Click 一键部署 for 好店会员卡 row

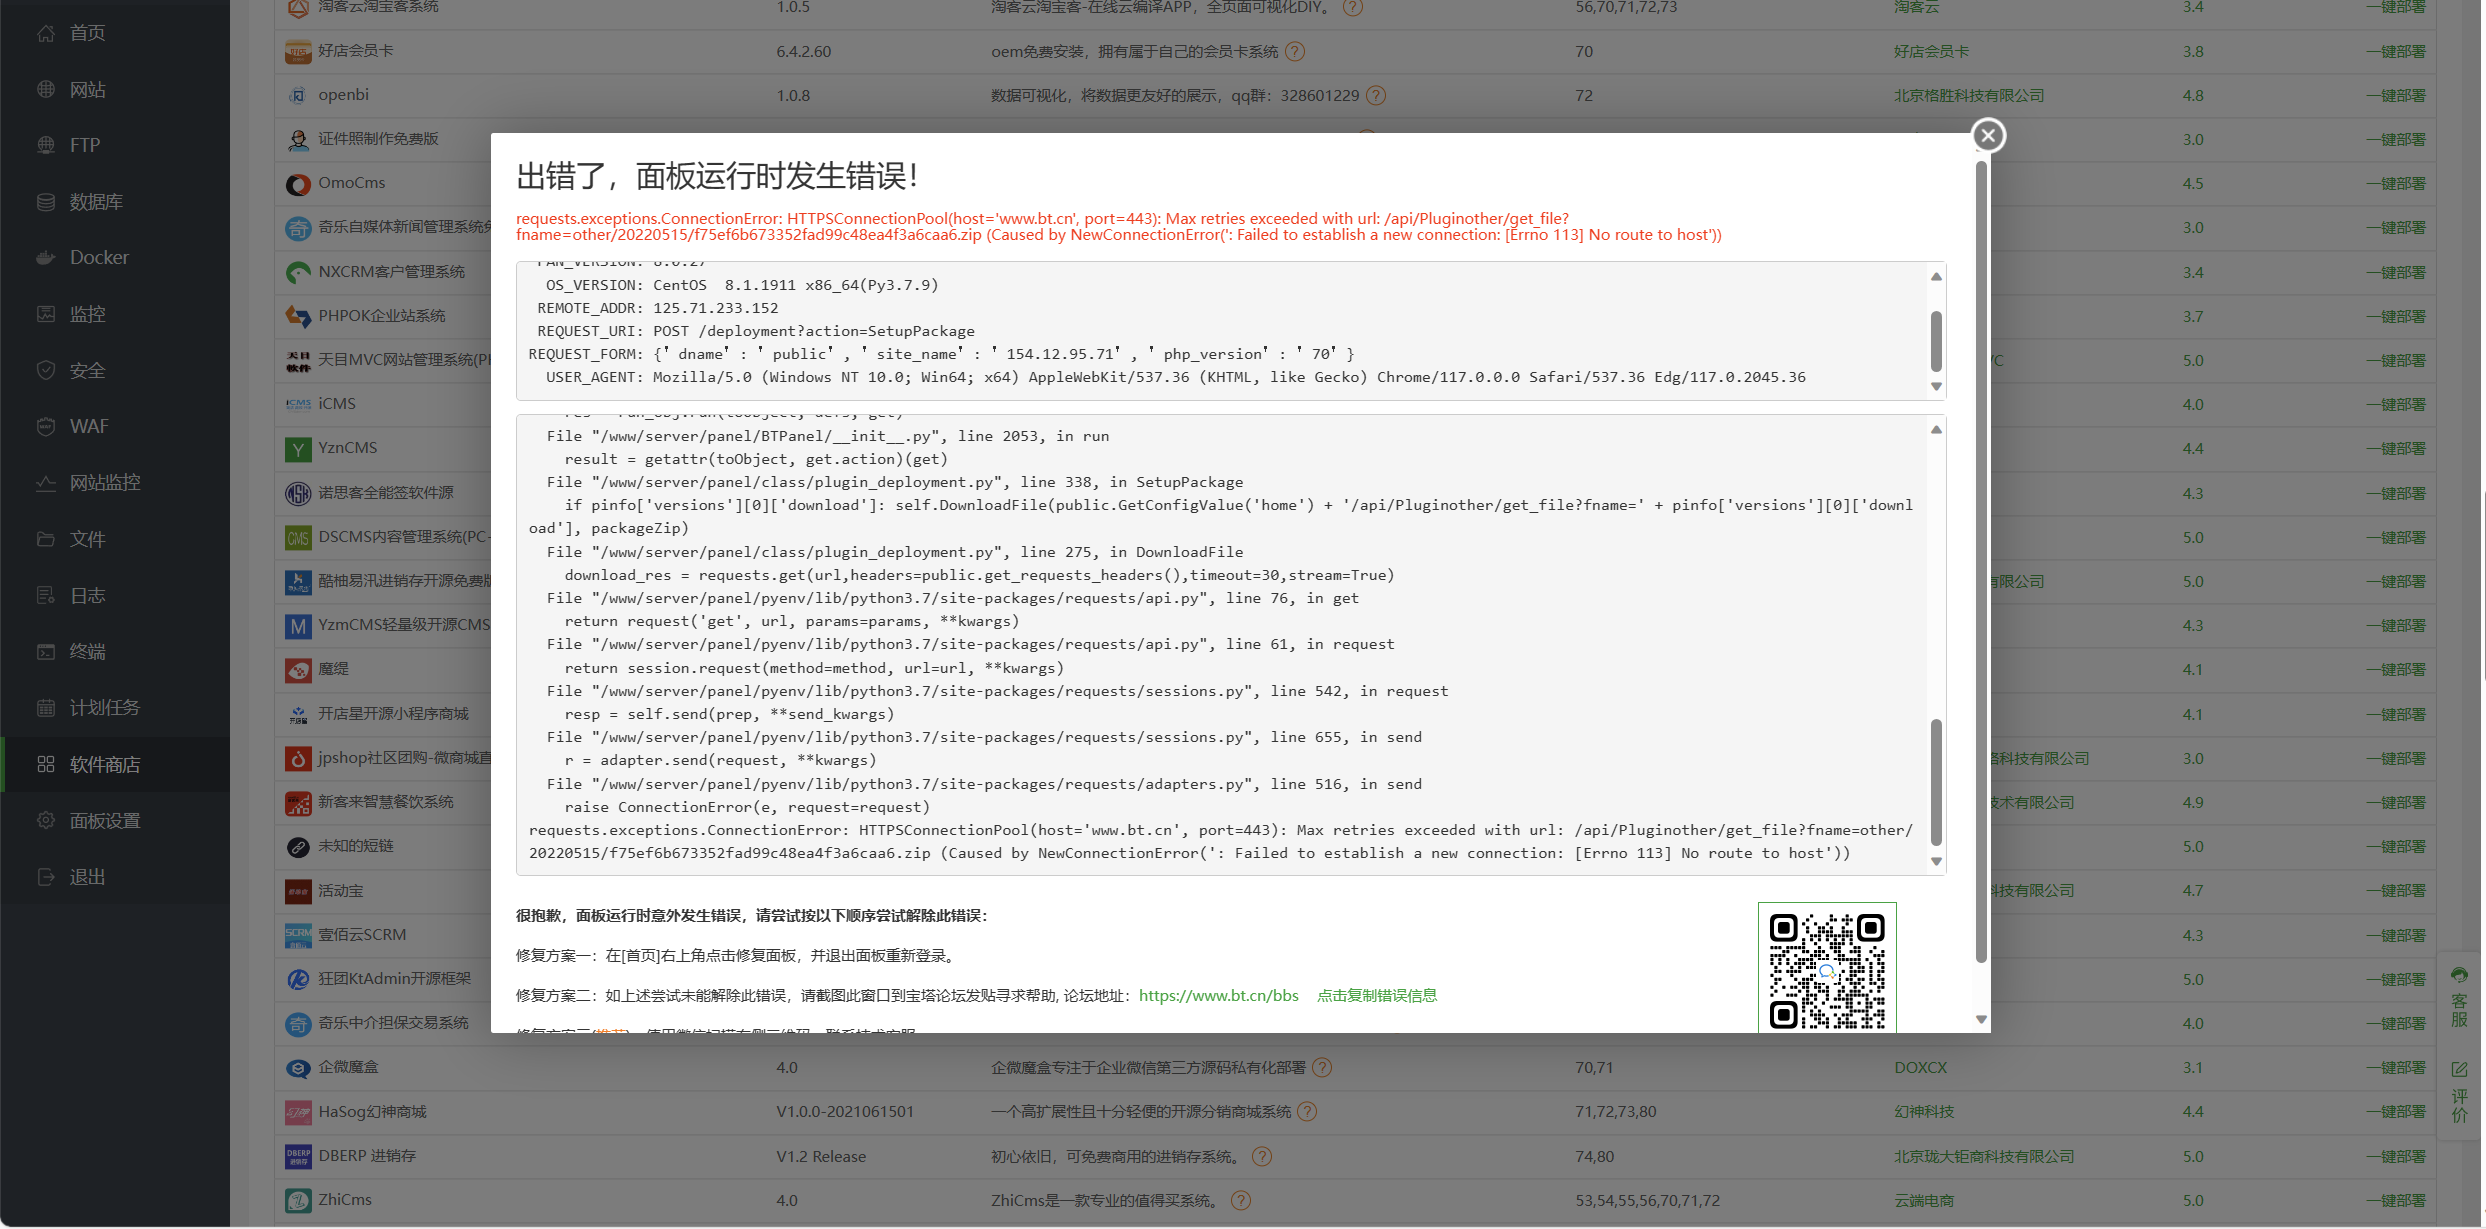tap(2396, 51)
